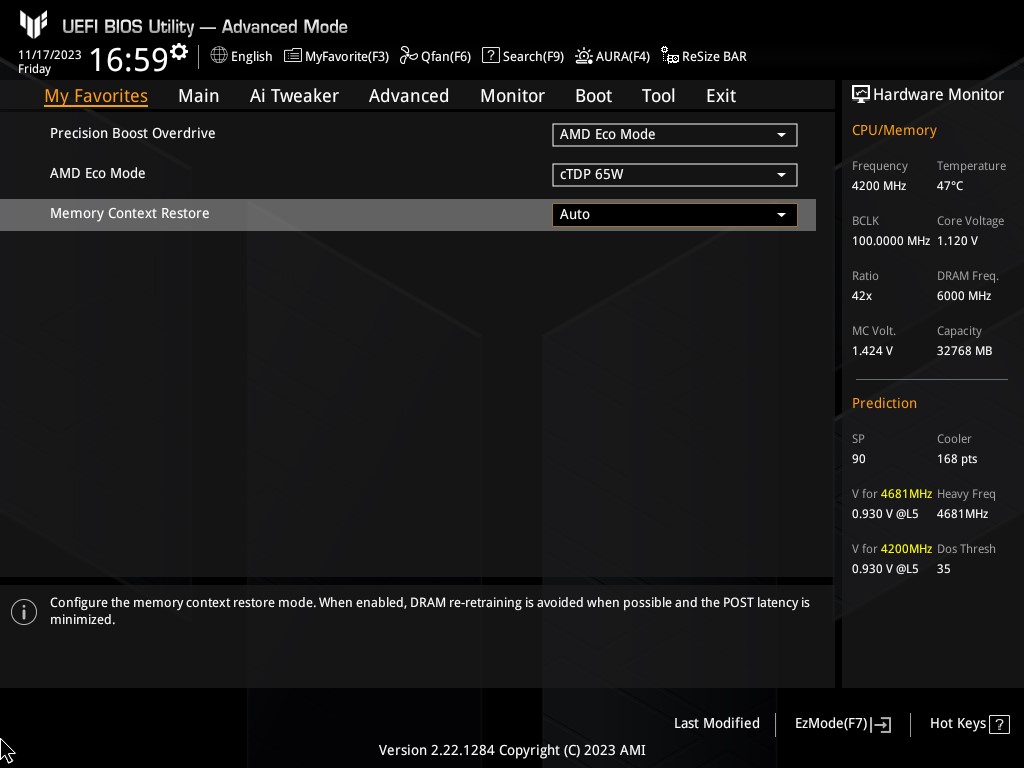Image resolution: width=1024 pixels, height=768 pixels.
Task: Switch to Ai Tweaker tab
Action: tap(294, 96)
